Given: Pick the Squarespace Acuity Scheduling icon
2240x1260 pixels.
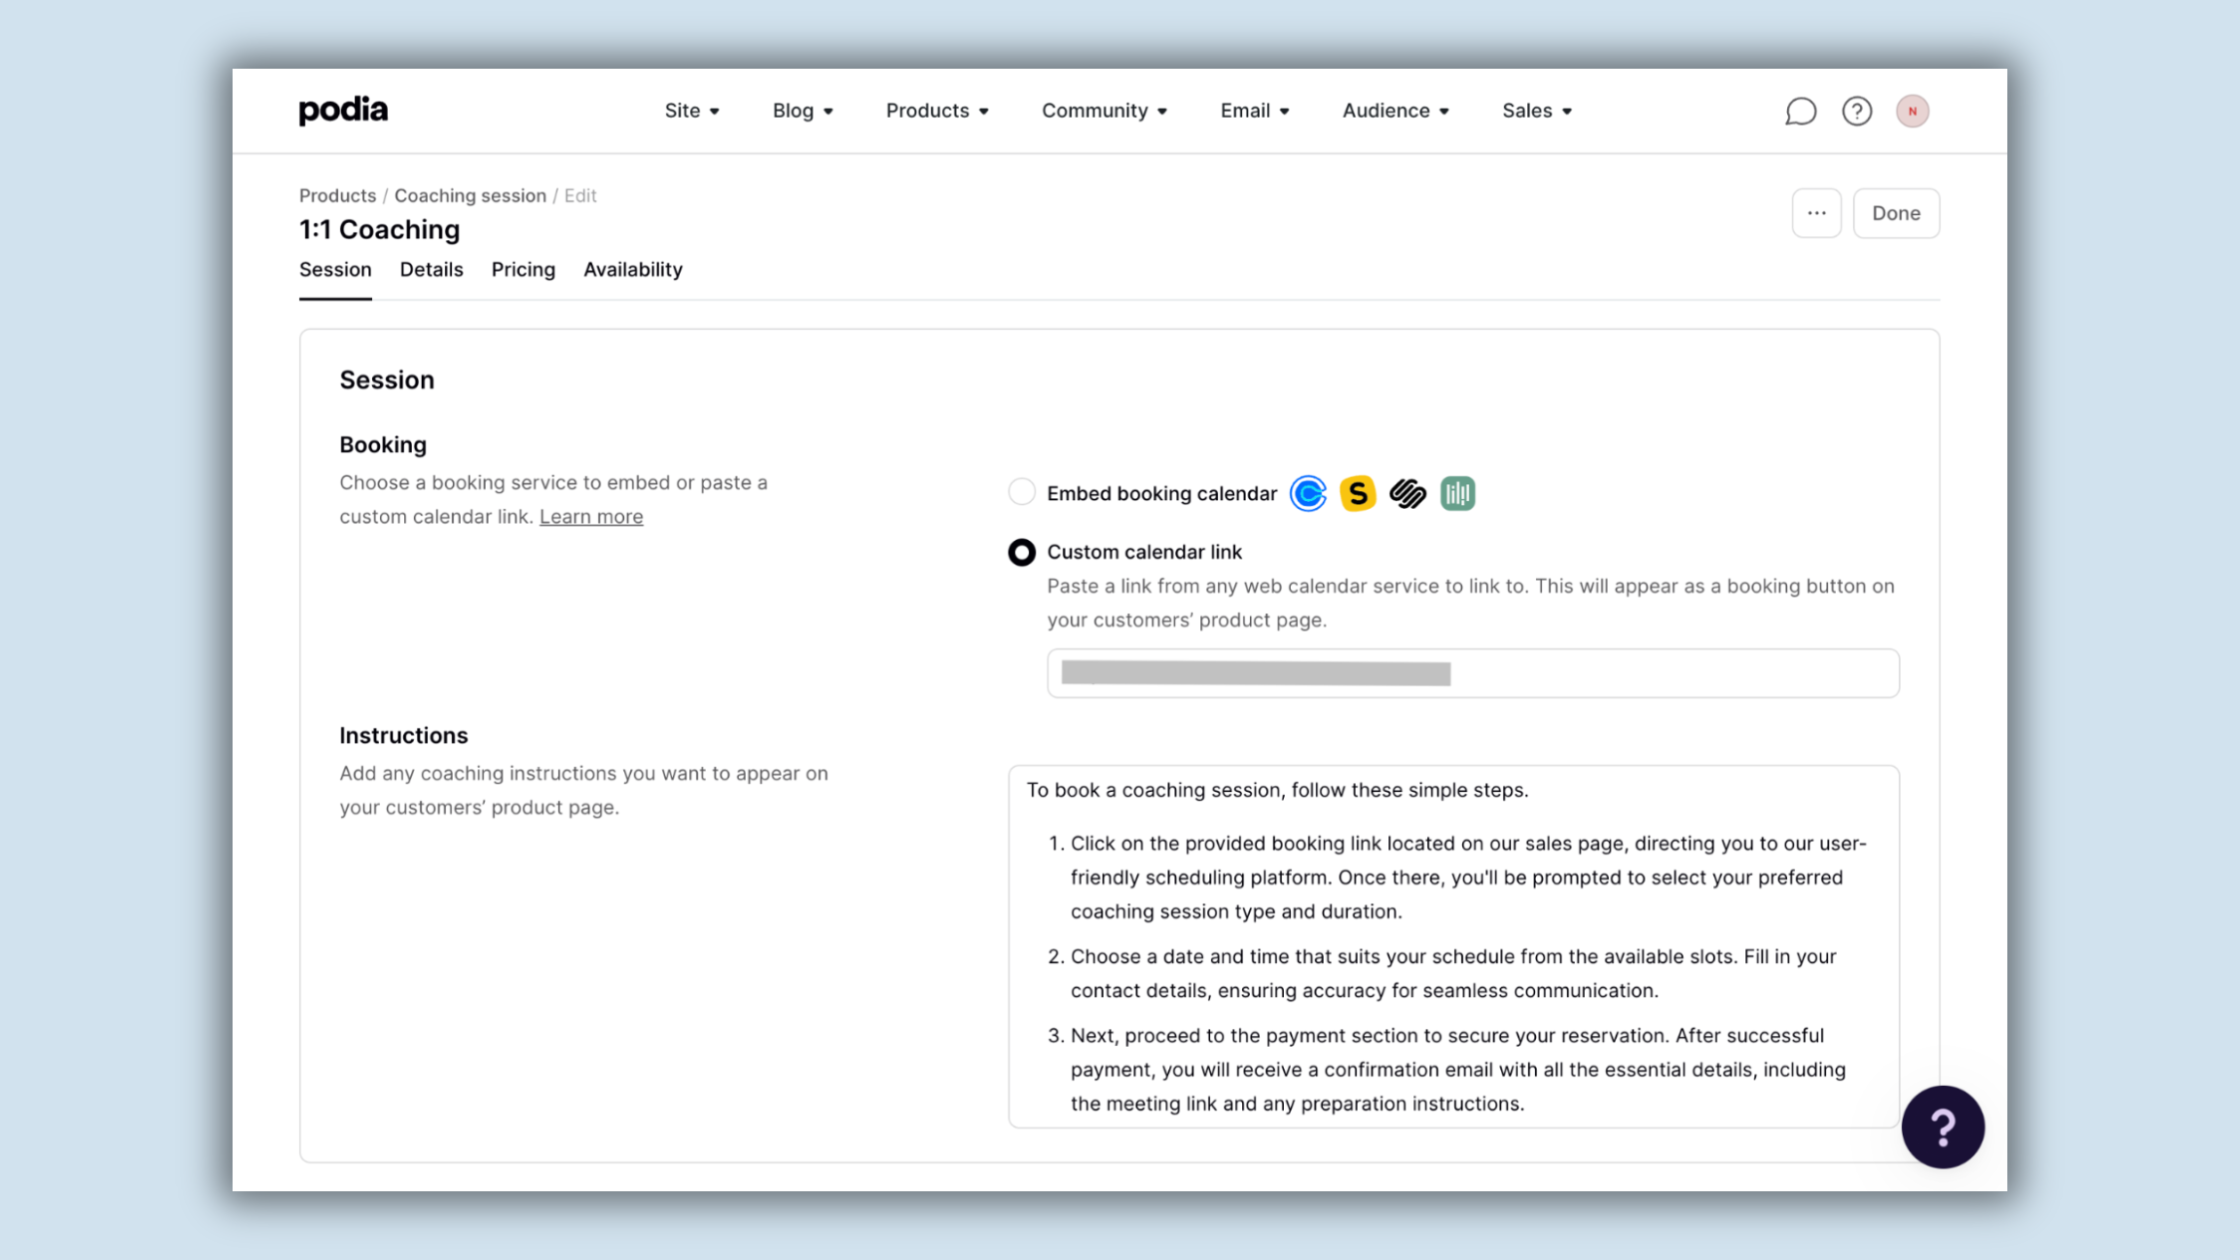Looking at the screenshot, I should 1408,493.
